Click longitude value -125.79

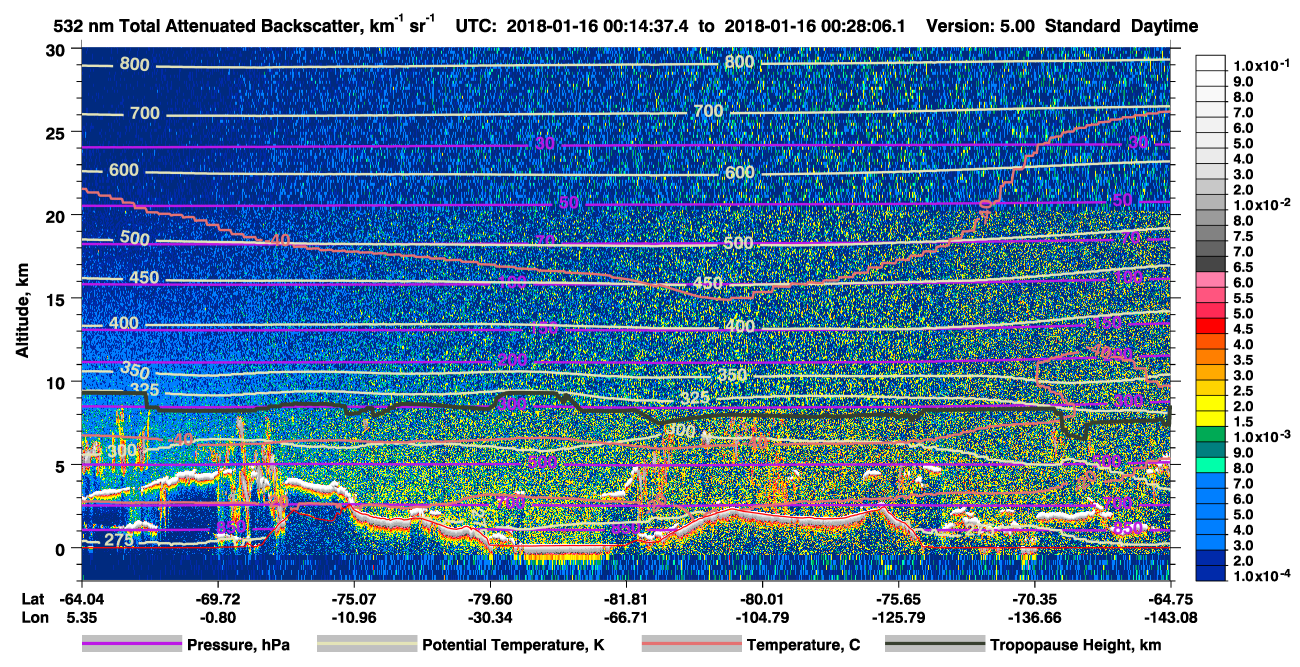click(x=898, y=617)
